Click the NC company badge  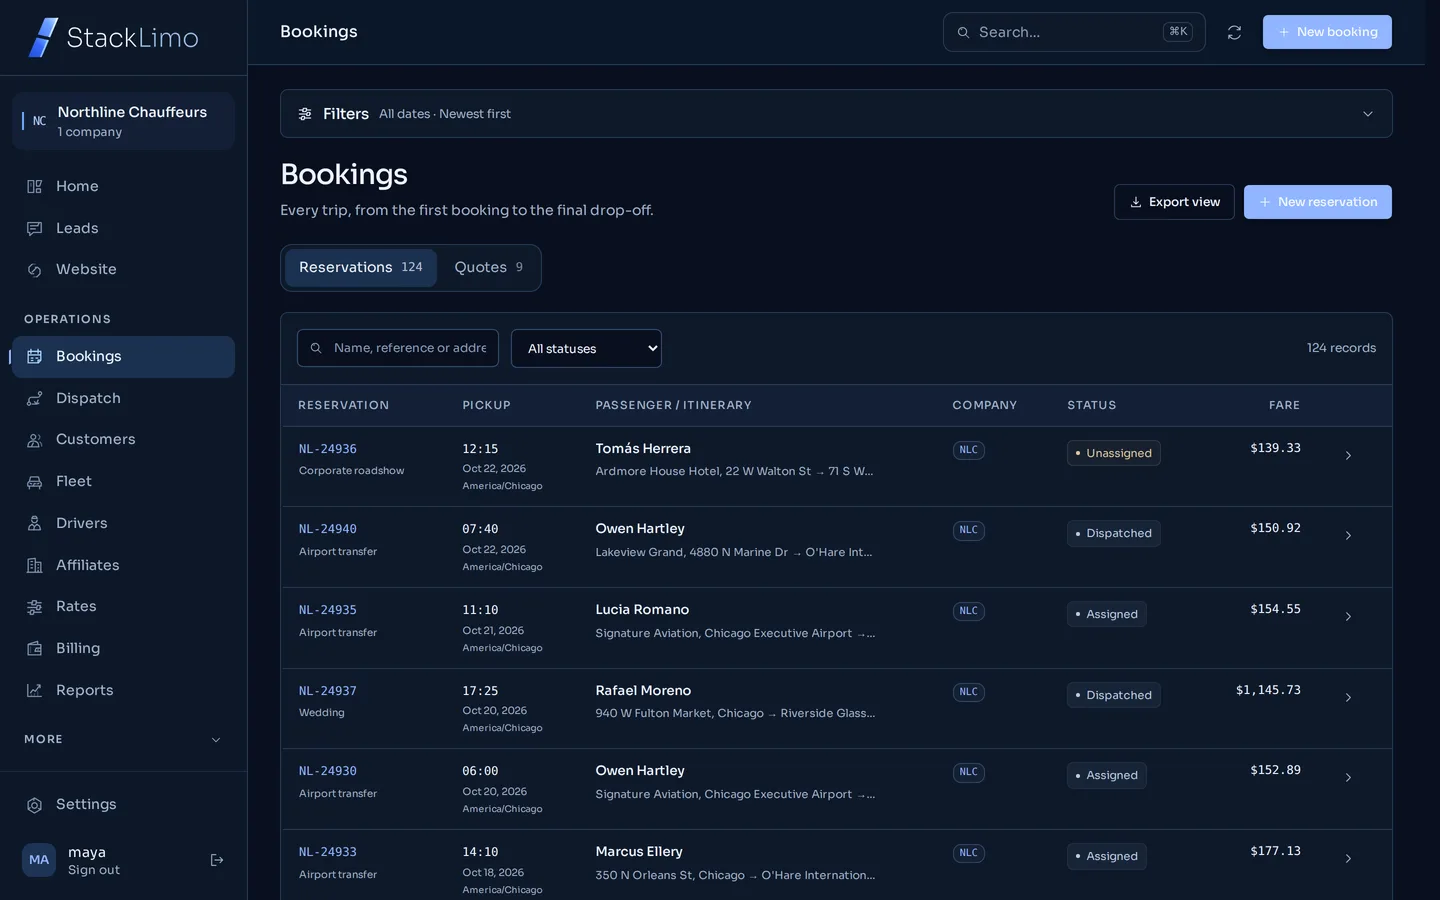coord(39,121)
